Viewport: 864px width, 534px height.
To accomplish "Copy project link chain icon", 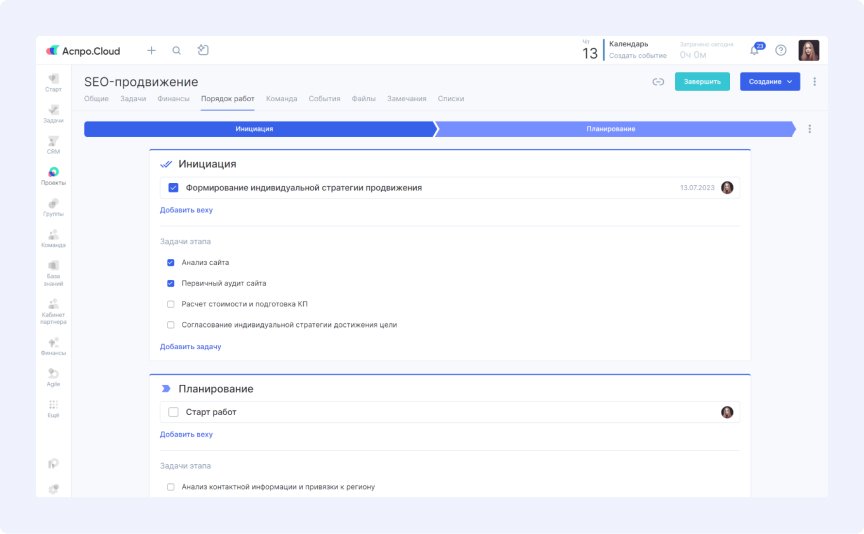I will (658, 82).
